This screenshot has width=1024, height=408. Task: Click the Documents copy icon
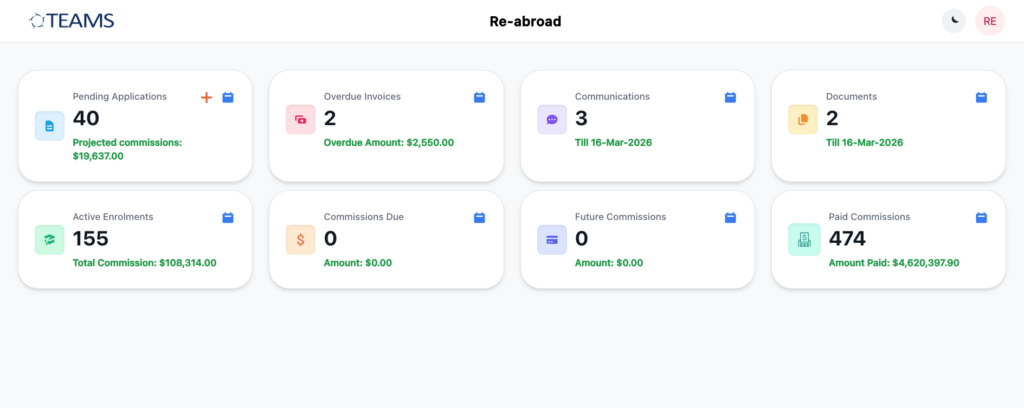pos(803,120)
